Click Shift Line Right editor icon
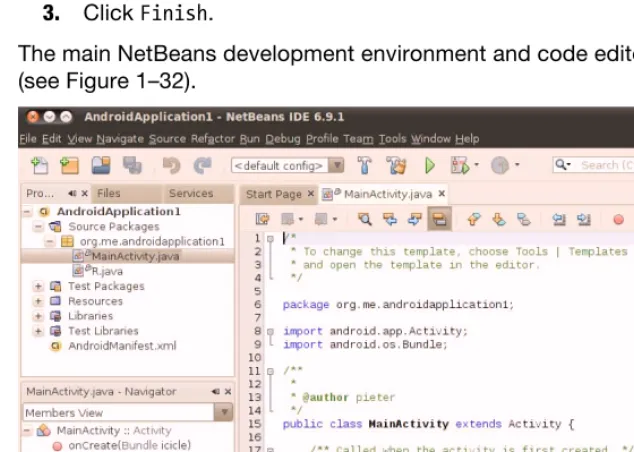Viewport: 634px width, 452px height. [583, 219]
